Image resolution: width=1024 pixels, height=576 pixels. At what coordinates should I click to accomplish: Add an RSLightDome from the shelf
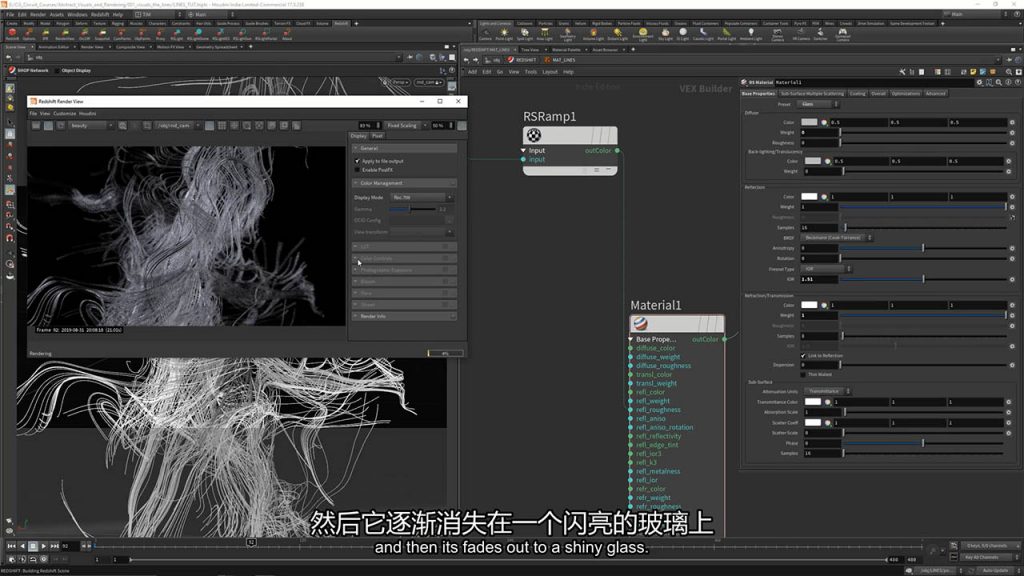tap(198, 32)
